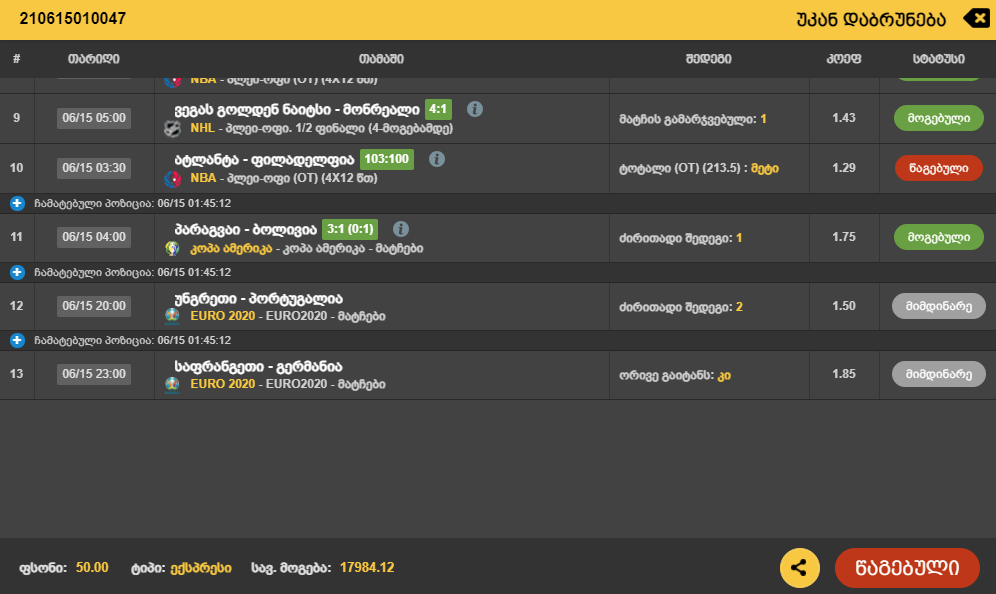Click date 06/15 23:00
The width and height of the screenshot is (996, 594).
94,374
